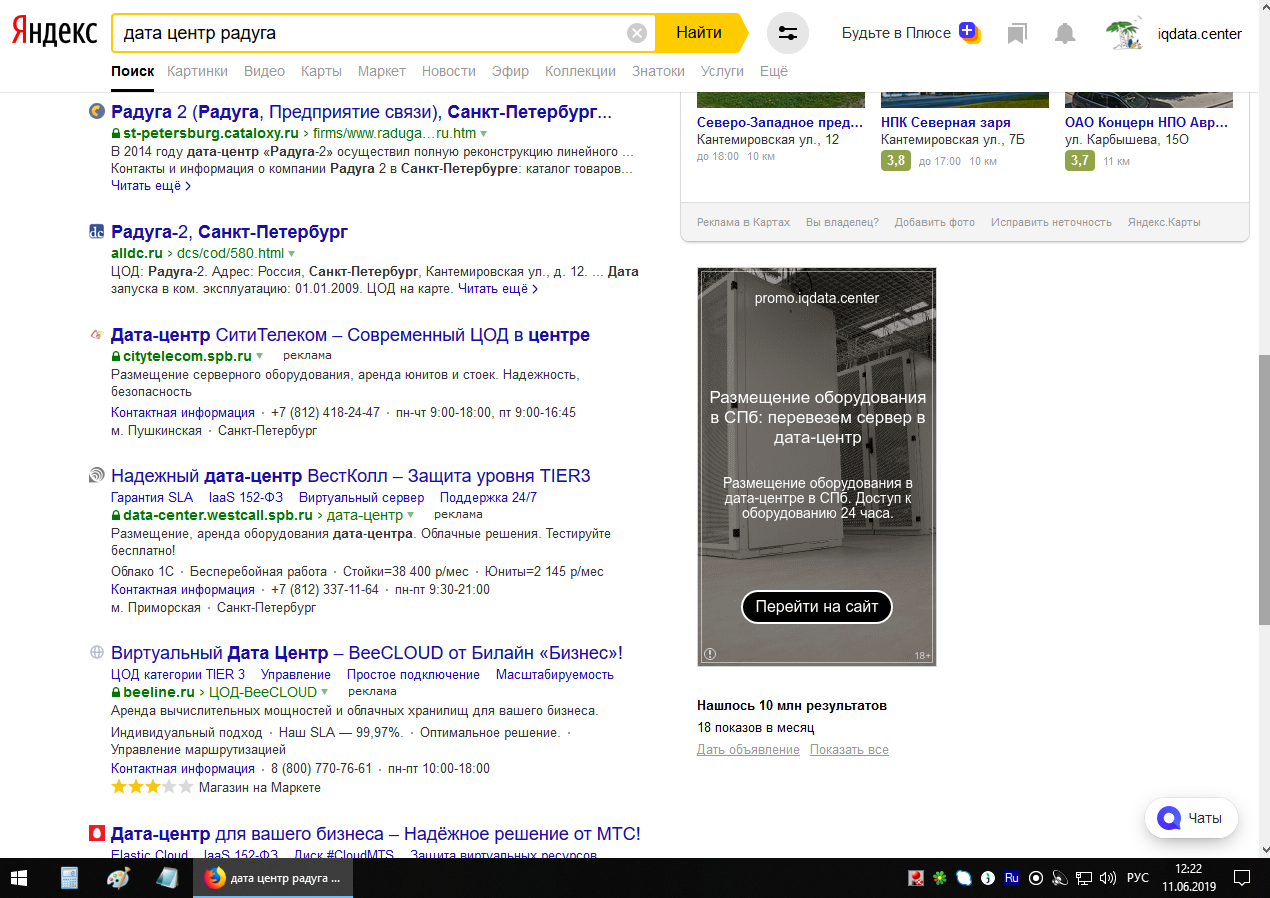Switch to Firefox taskbar window button
This screenshot has height=898, width=1270.
274,878
